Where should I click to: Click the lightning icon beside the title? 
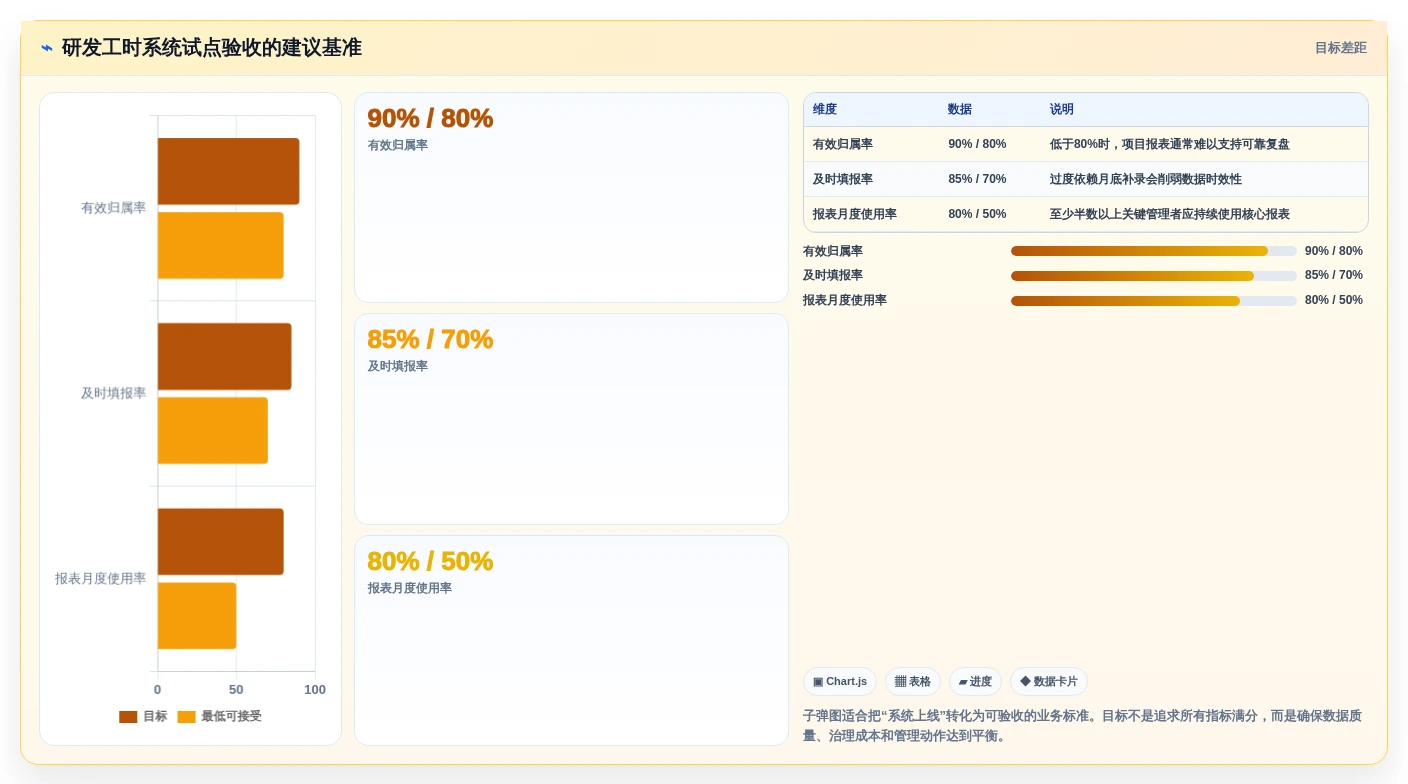coord(47,48)
